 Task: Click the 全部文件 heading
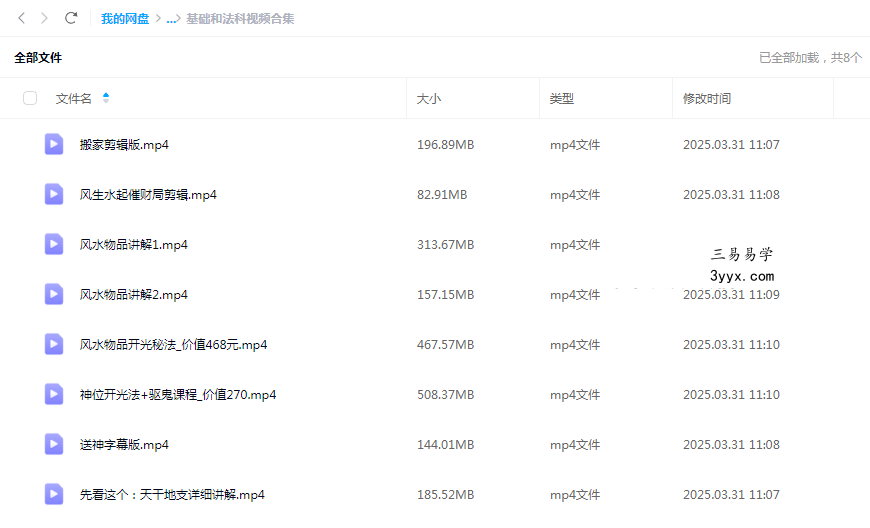tap(38, 58)
